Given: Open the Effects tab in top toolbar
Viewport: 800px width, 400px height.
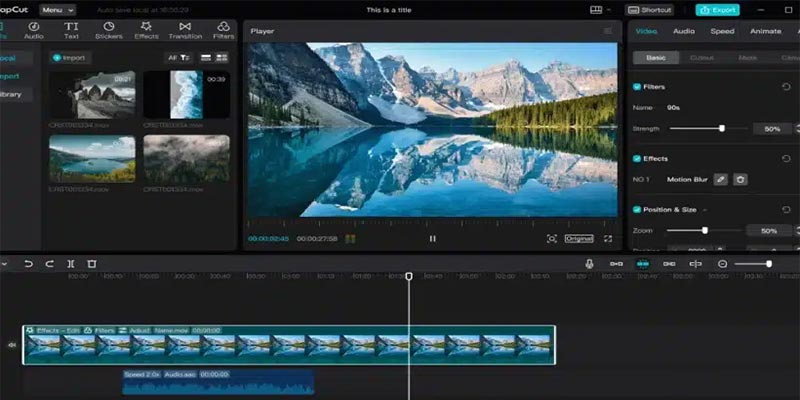Looking at the screenshot, I should click(x=146, y=31).
